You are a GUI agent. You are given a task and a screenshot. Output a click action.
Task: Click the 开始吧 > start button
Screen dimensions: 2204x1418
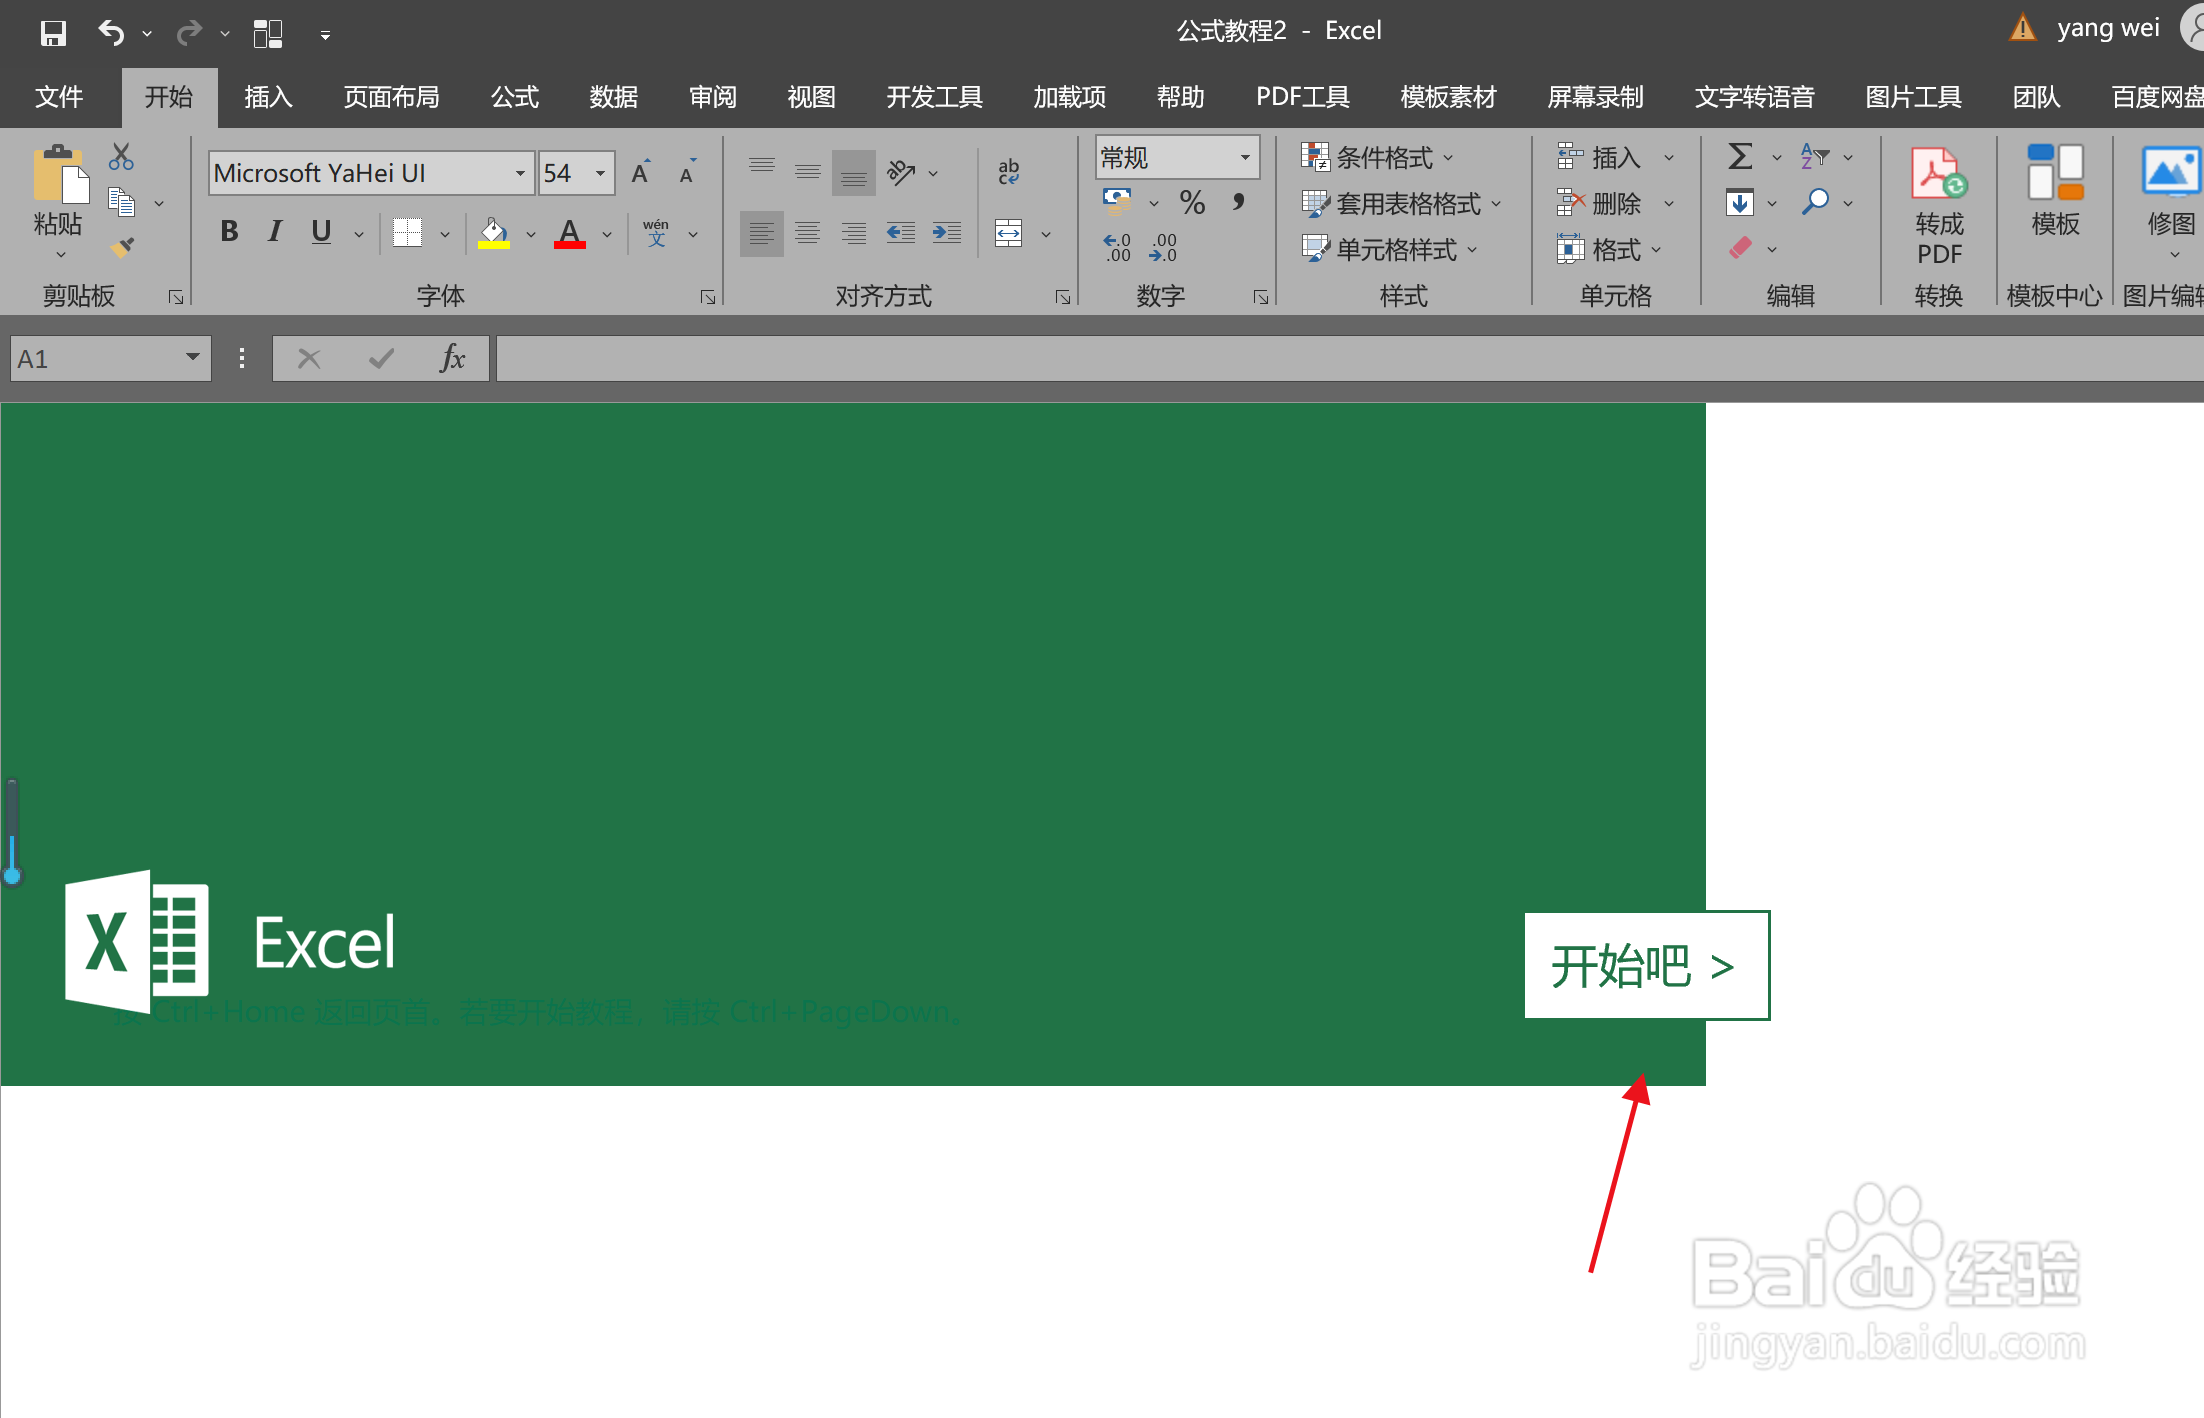[1646, 965]
